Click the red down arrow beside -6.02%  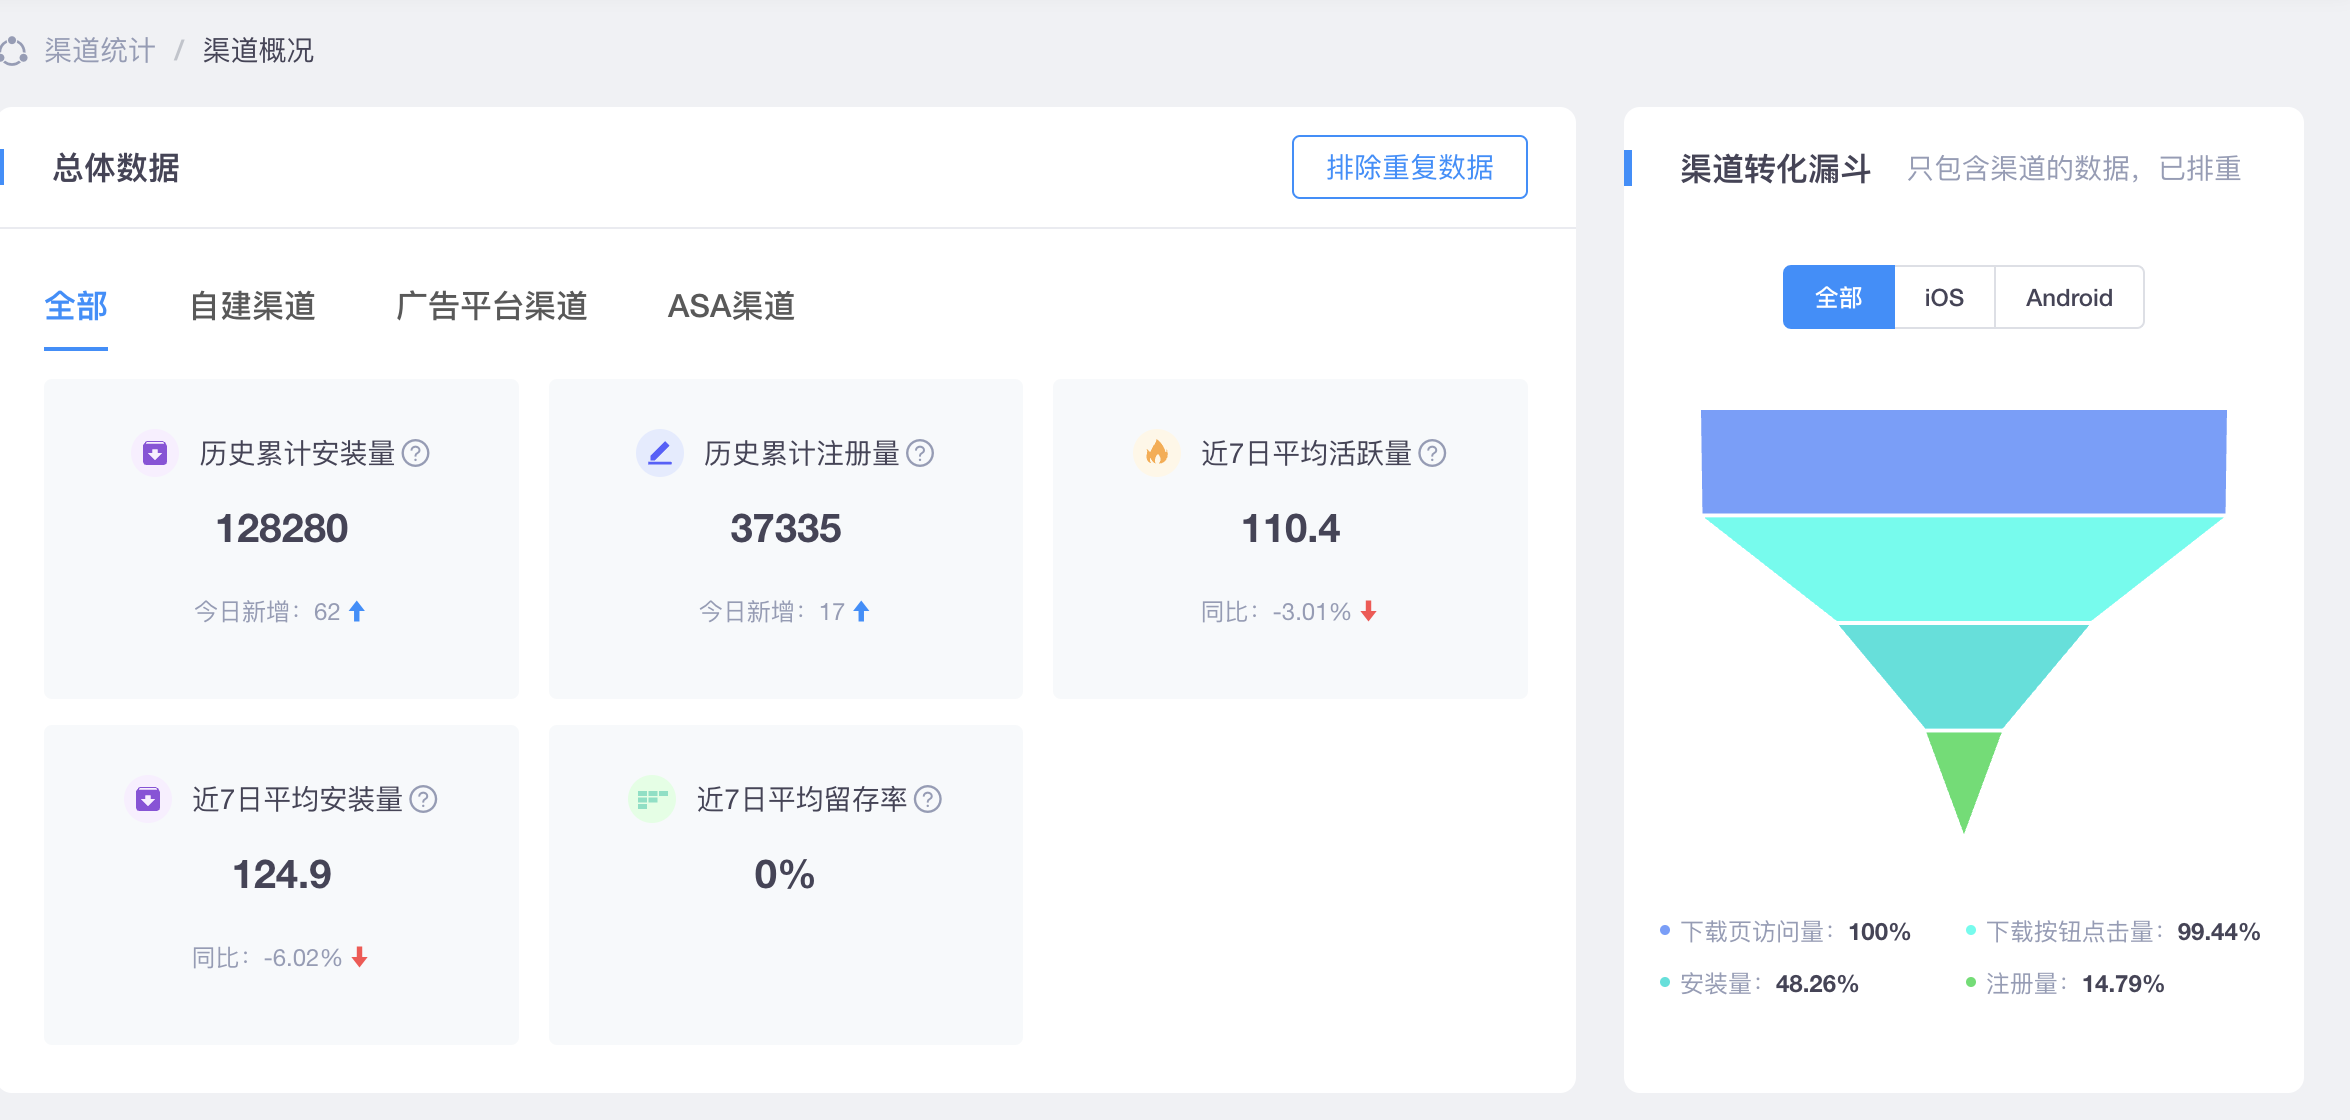point(360,957)
